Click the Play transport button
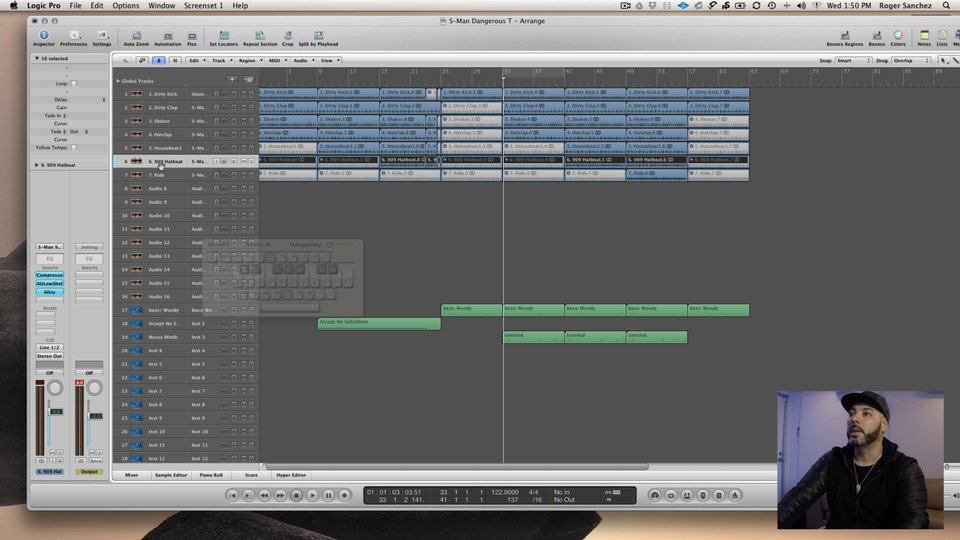The width and height of the screenshot is (960, 540). tap(312, 495)
